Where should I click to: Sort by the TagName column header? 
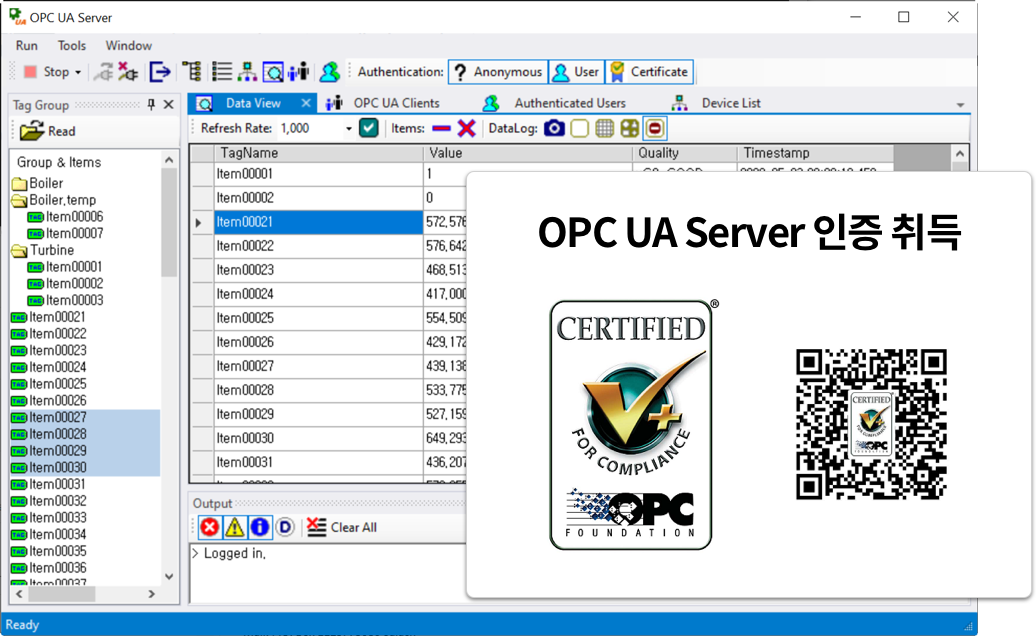[x=318, y=153]
